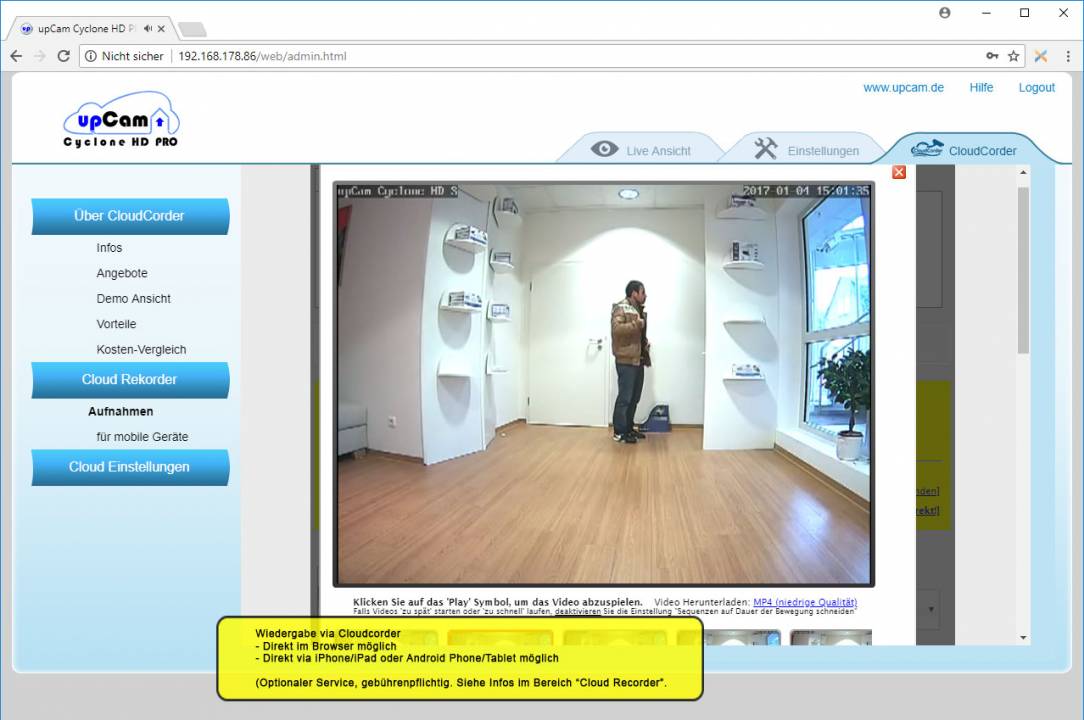Show site info for 'Nicht sicher'
The width and height of the screenshot is (1084, 720).
click(x=124, y=56)
